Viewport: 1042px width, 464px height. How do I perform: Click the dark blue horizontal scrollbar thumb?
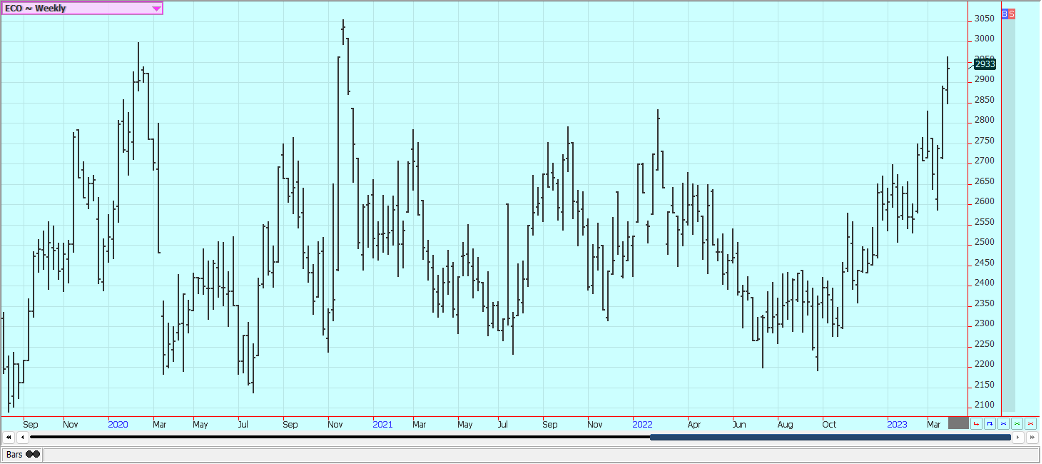830,437
